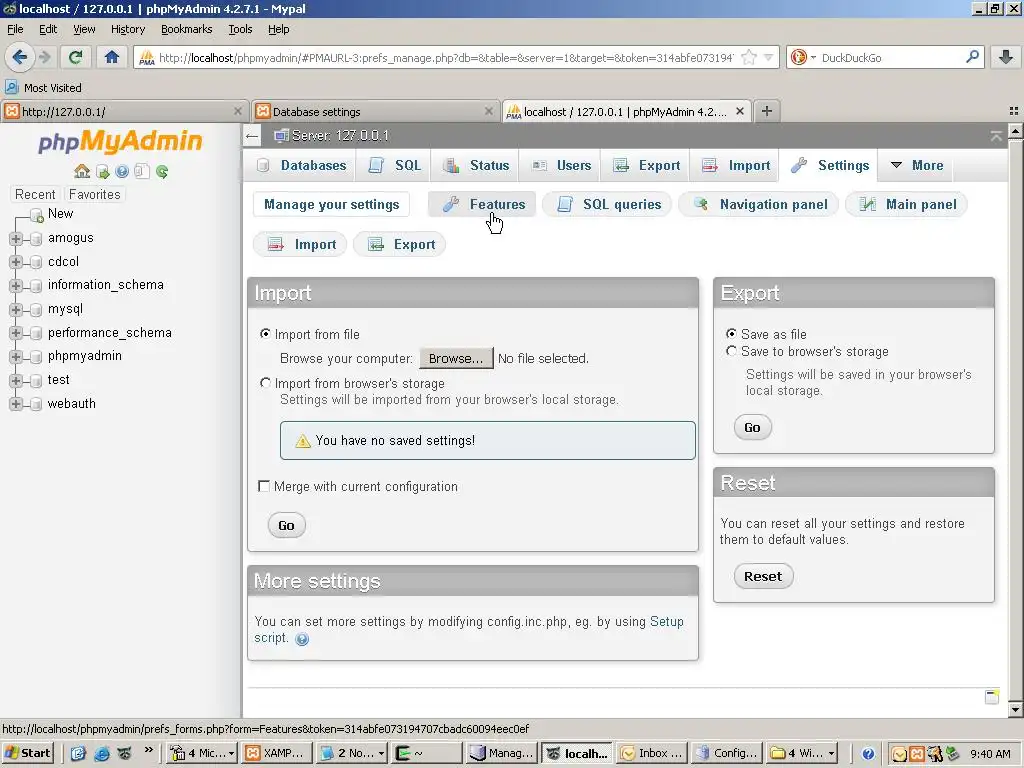
Task: Open browser Downloads arrow button
Action: pyautogui.click(x=1006, y=57)
